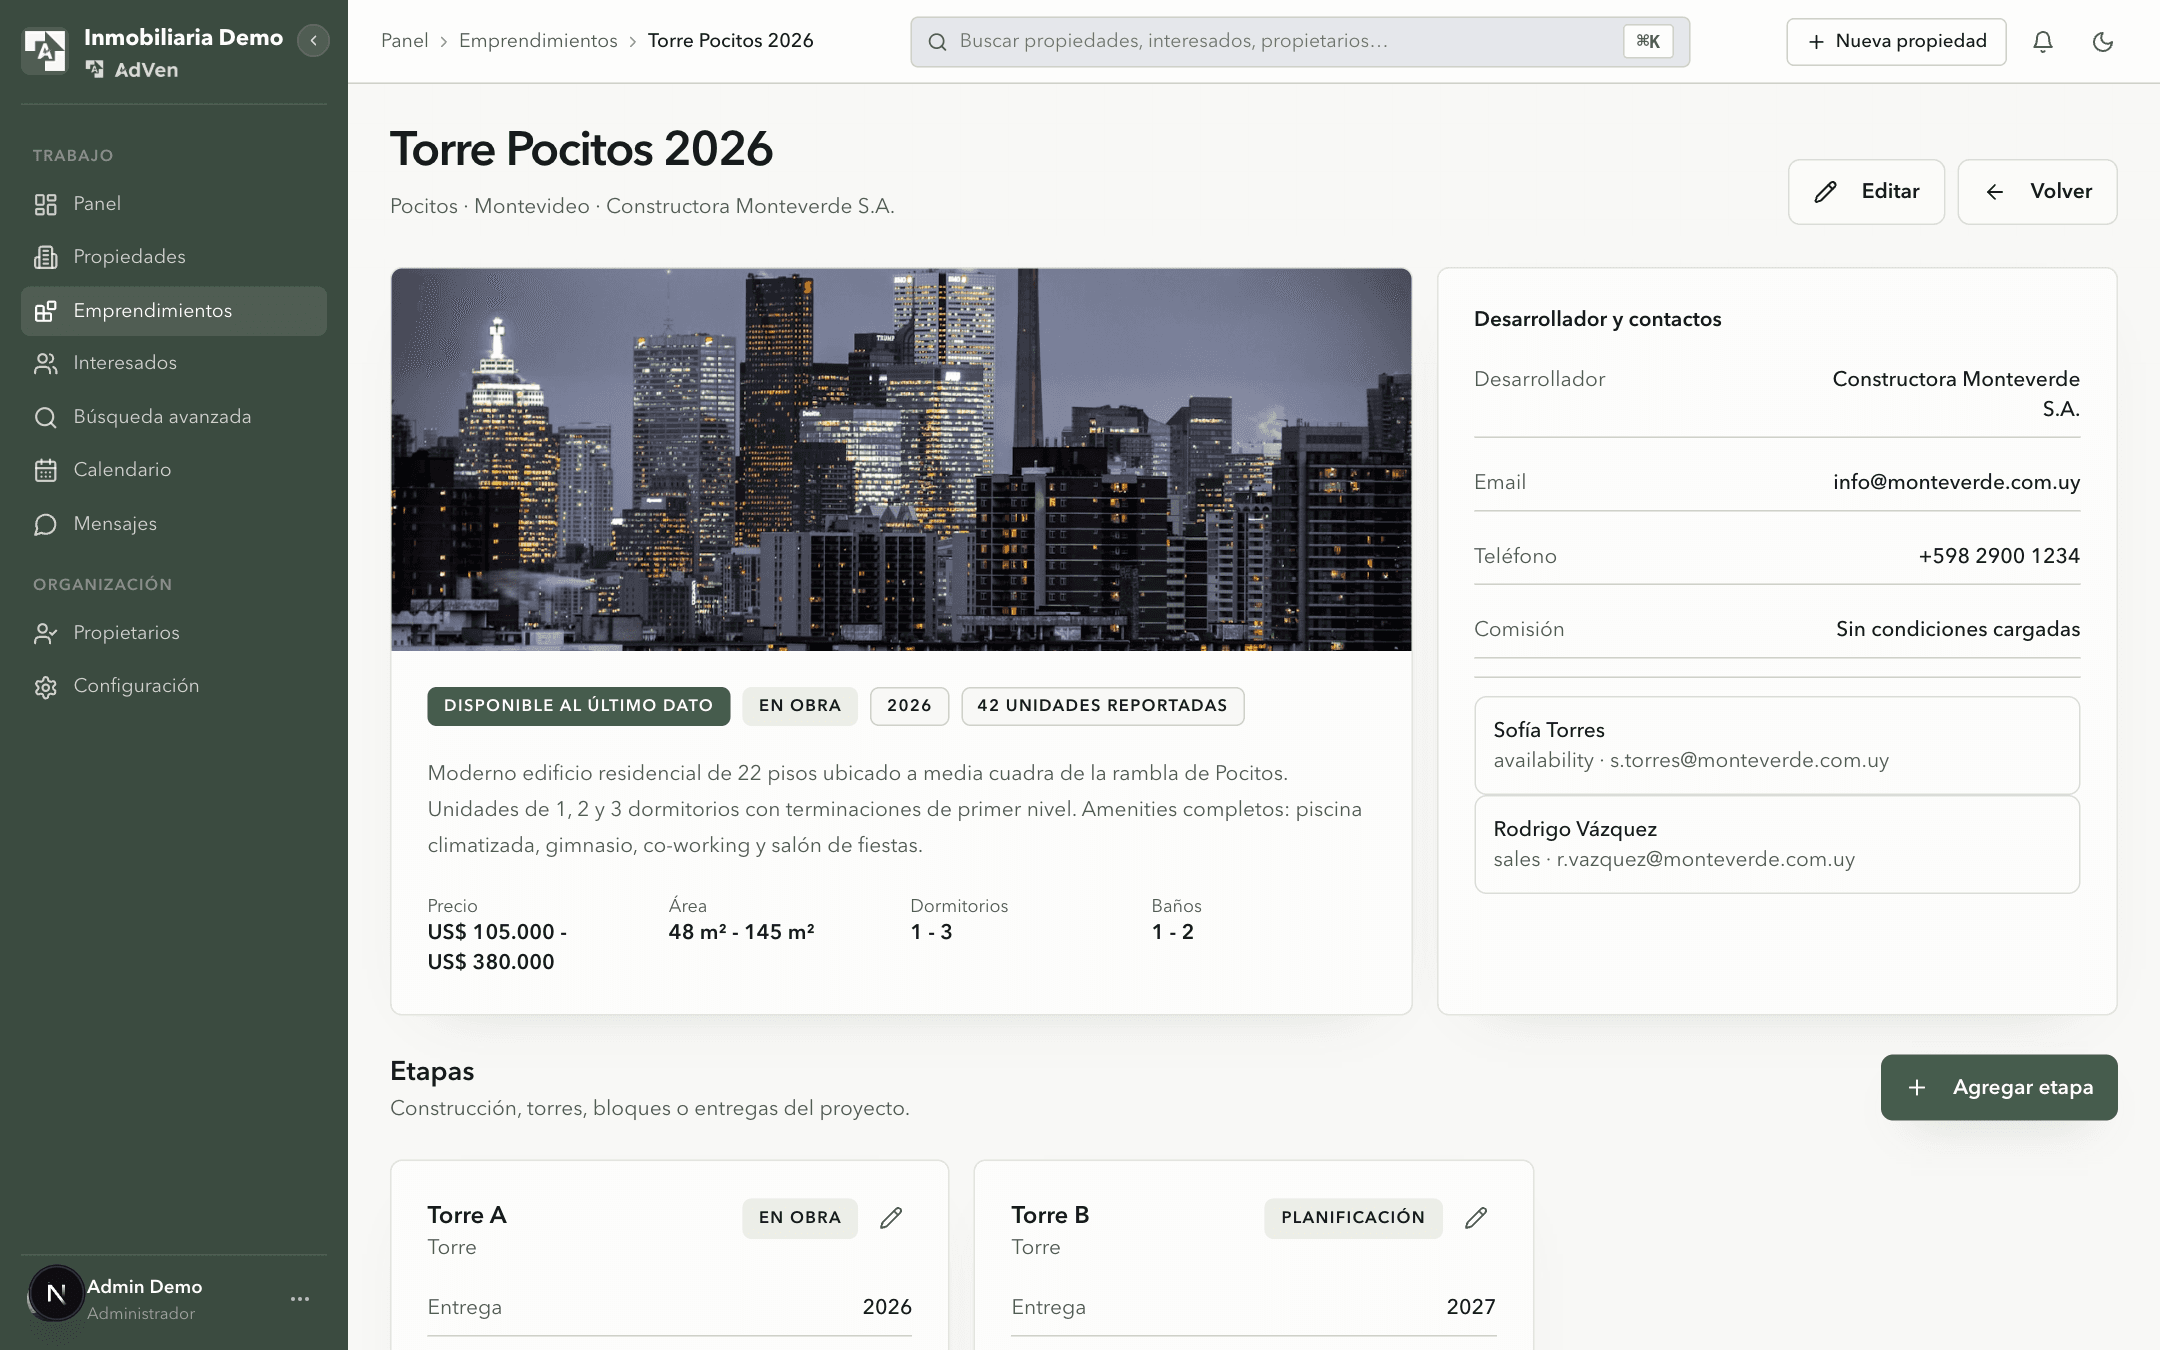Viewport: 2160px width, 1350px height.
Task: Open the notifications bell
Action: [2043, 41]
